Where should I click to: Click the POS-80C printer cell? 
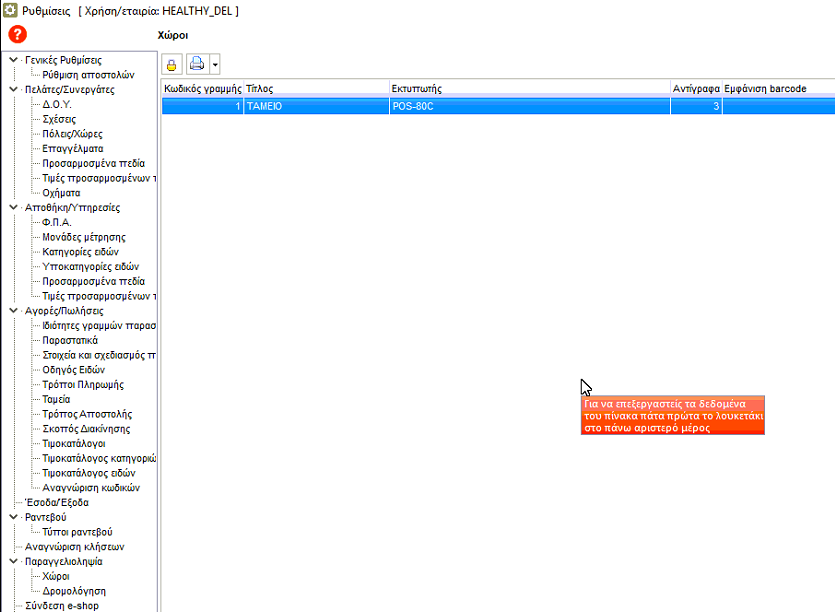(x=529, y=106)
